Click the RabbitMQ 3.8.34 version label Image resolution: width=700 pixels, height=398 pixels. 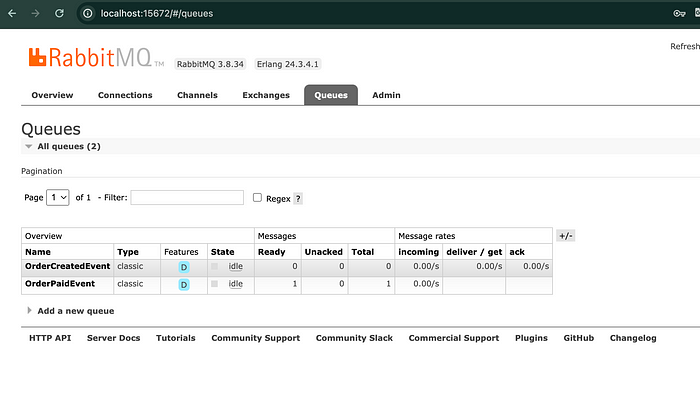(x=210, y=64)
